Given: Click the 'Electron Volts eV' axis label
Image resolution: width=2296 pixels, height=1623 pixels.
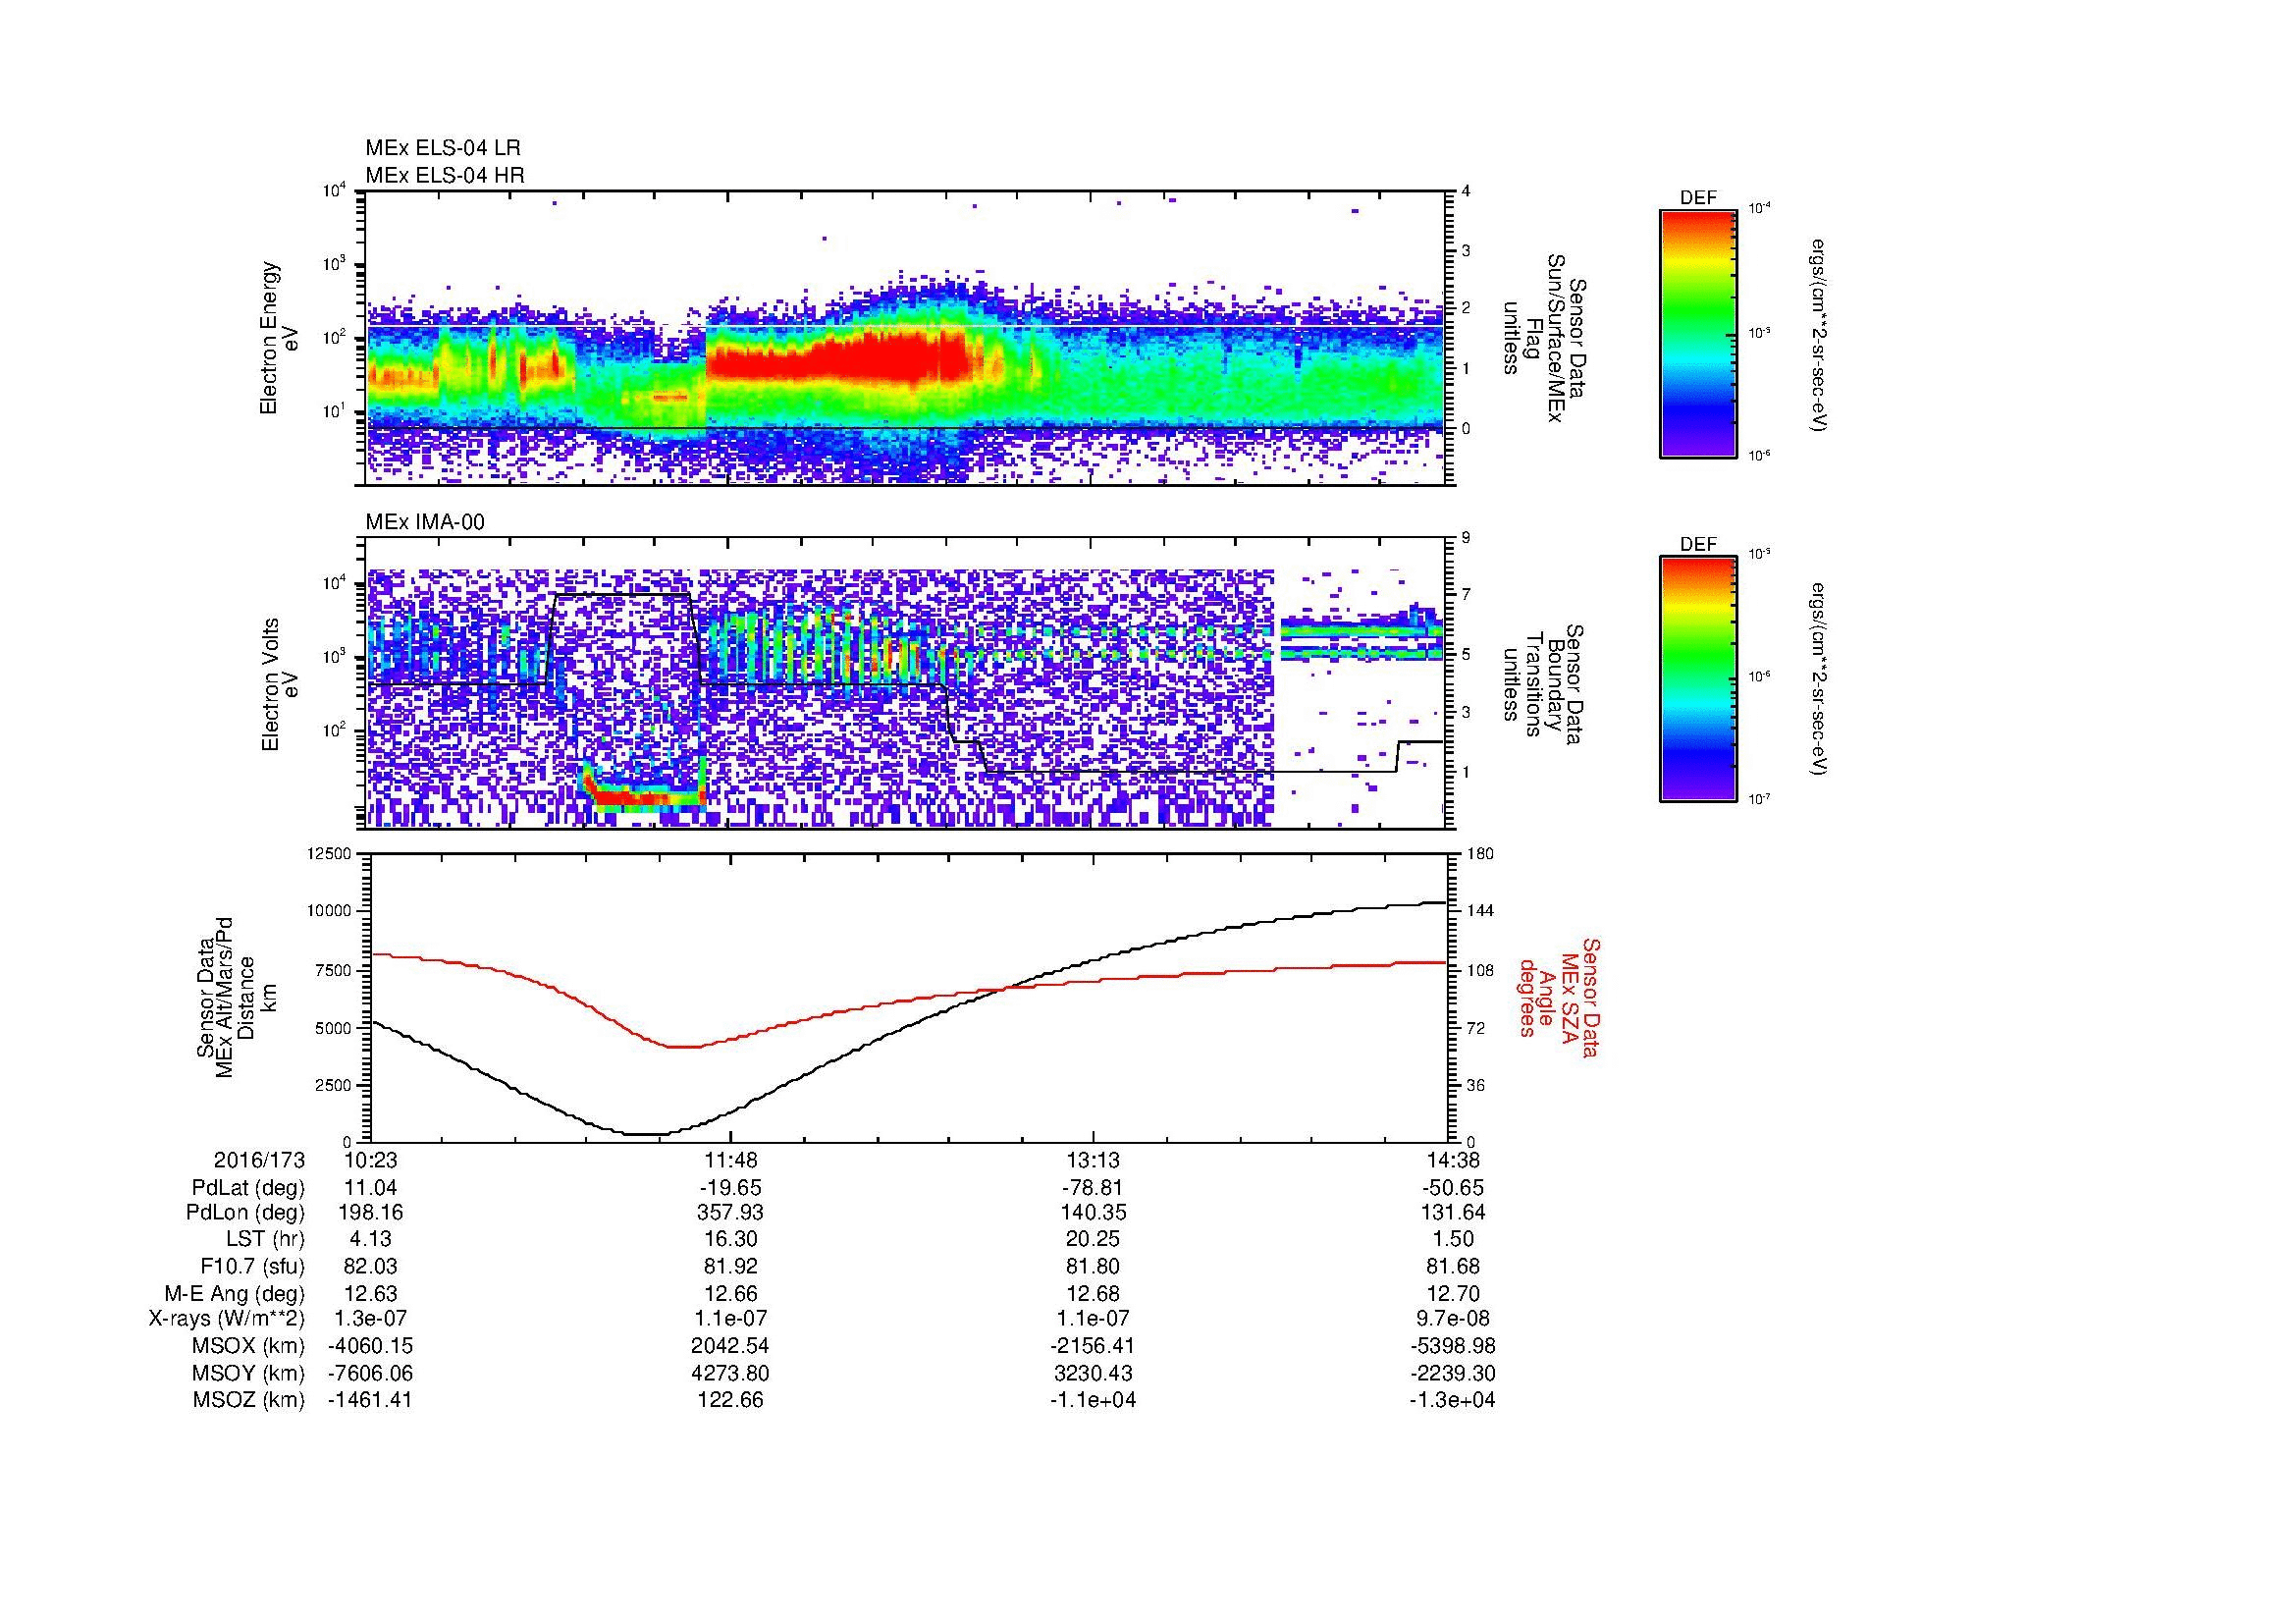Looking at the screenshot, I should pyautogui.click(x=279, y=684).
